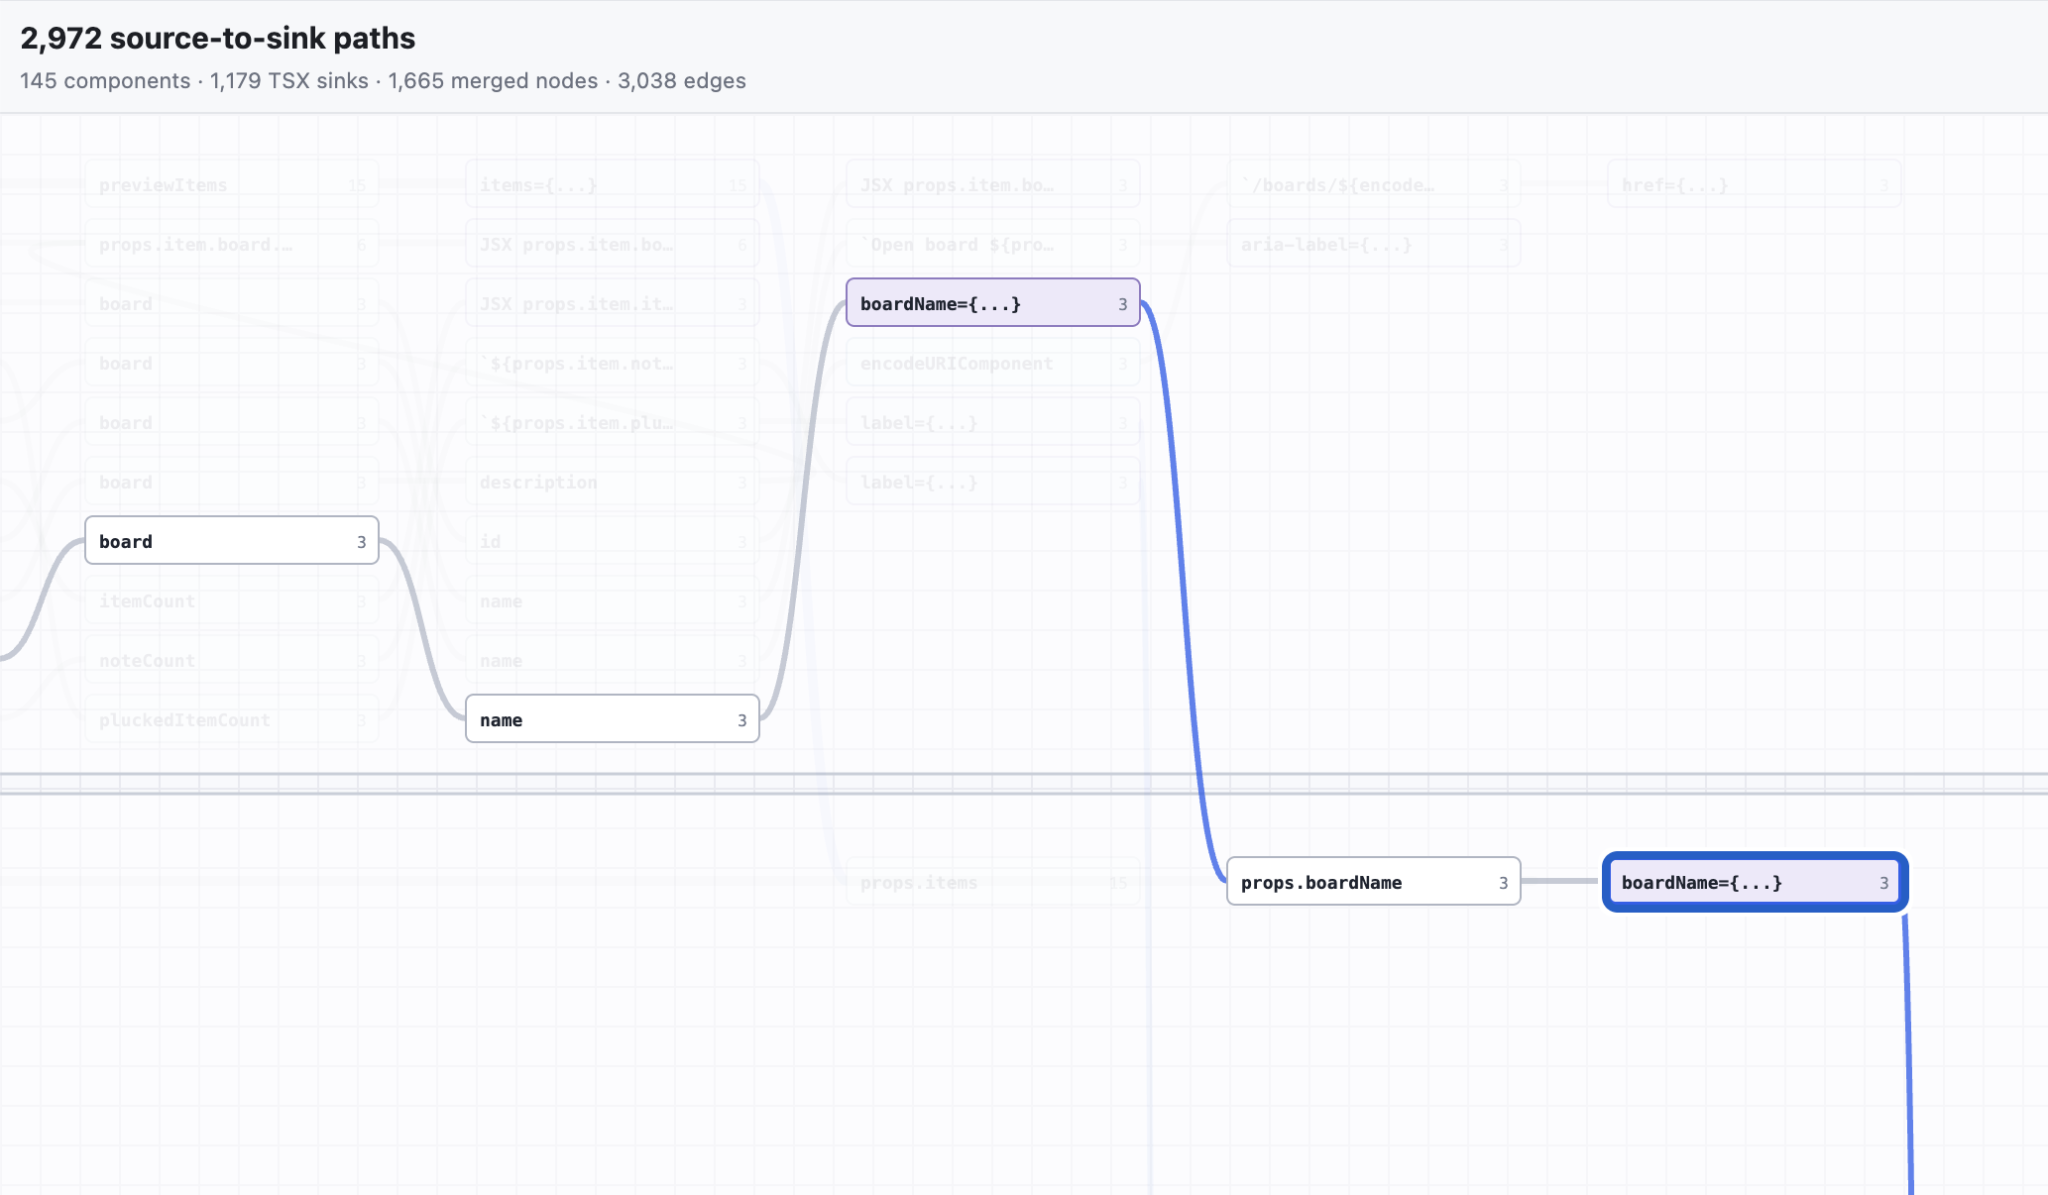Select the faded items={...} node
The height and width of the screenshot is (1195, 2048).
pos(612,185)
